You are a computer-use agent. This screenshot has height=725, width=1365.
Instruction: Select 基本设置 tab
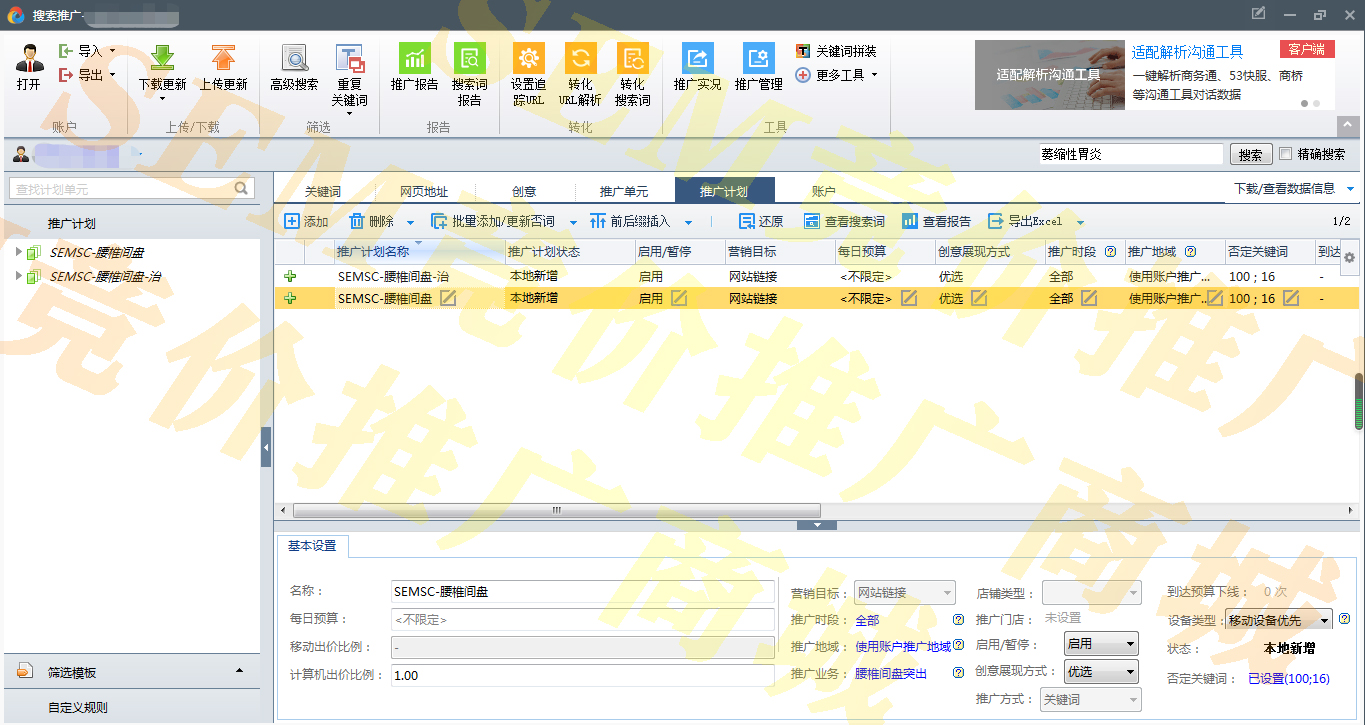312,546
